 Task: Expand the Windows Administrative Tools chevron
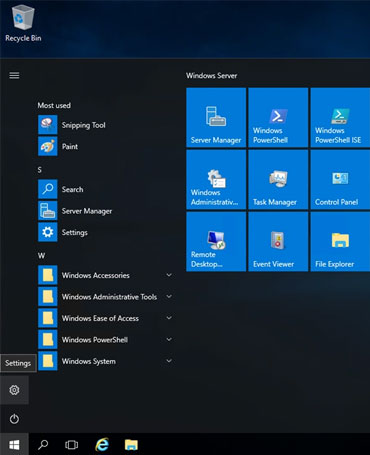pos(169,297)
